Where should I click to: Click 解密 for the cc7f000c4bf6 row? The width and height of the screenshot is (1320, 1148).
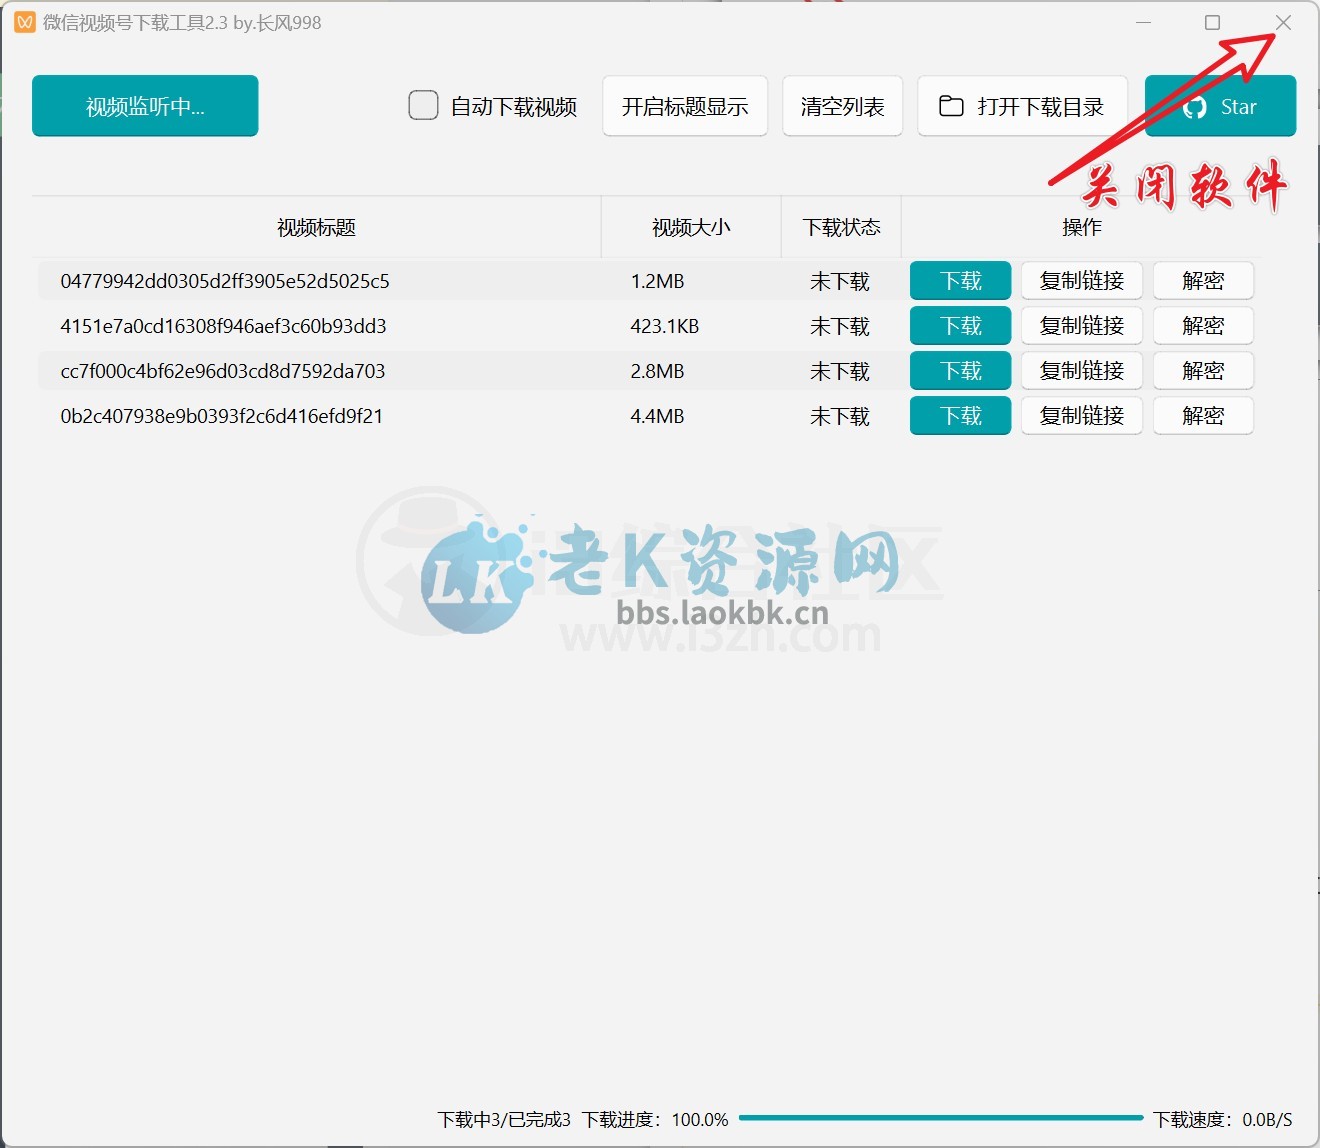1203,371
